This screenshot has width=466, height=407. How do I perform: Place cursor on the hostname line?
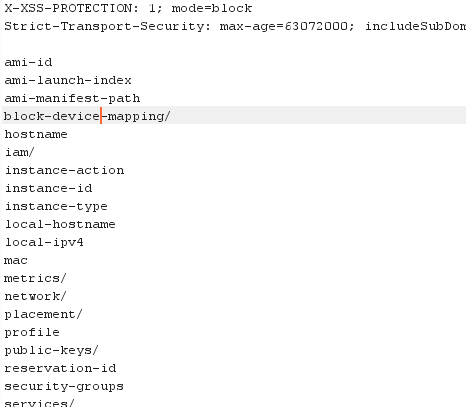[x=36, y=134]
